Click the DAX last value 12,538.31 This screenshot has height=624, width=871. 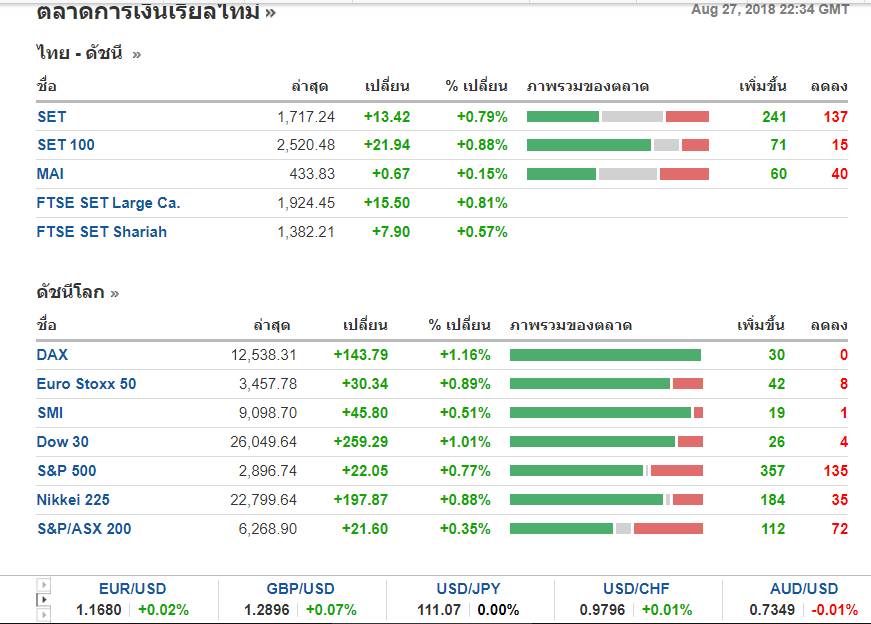[264, 355]
